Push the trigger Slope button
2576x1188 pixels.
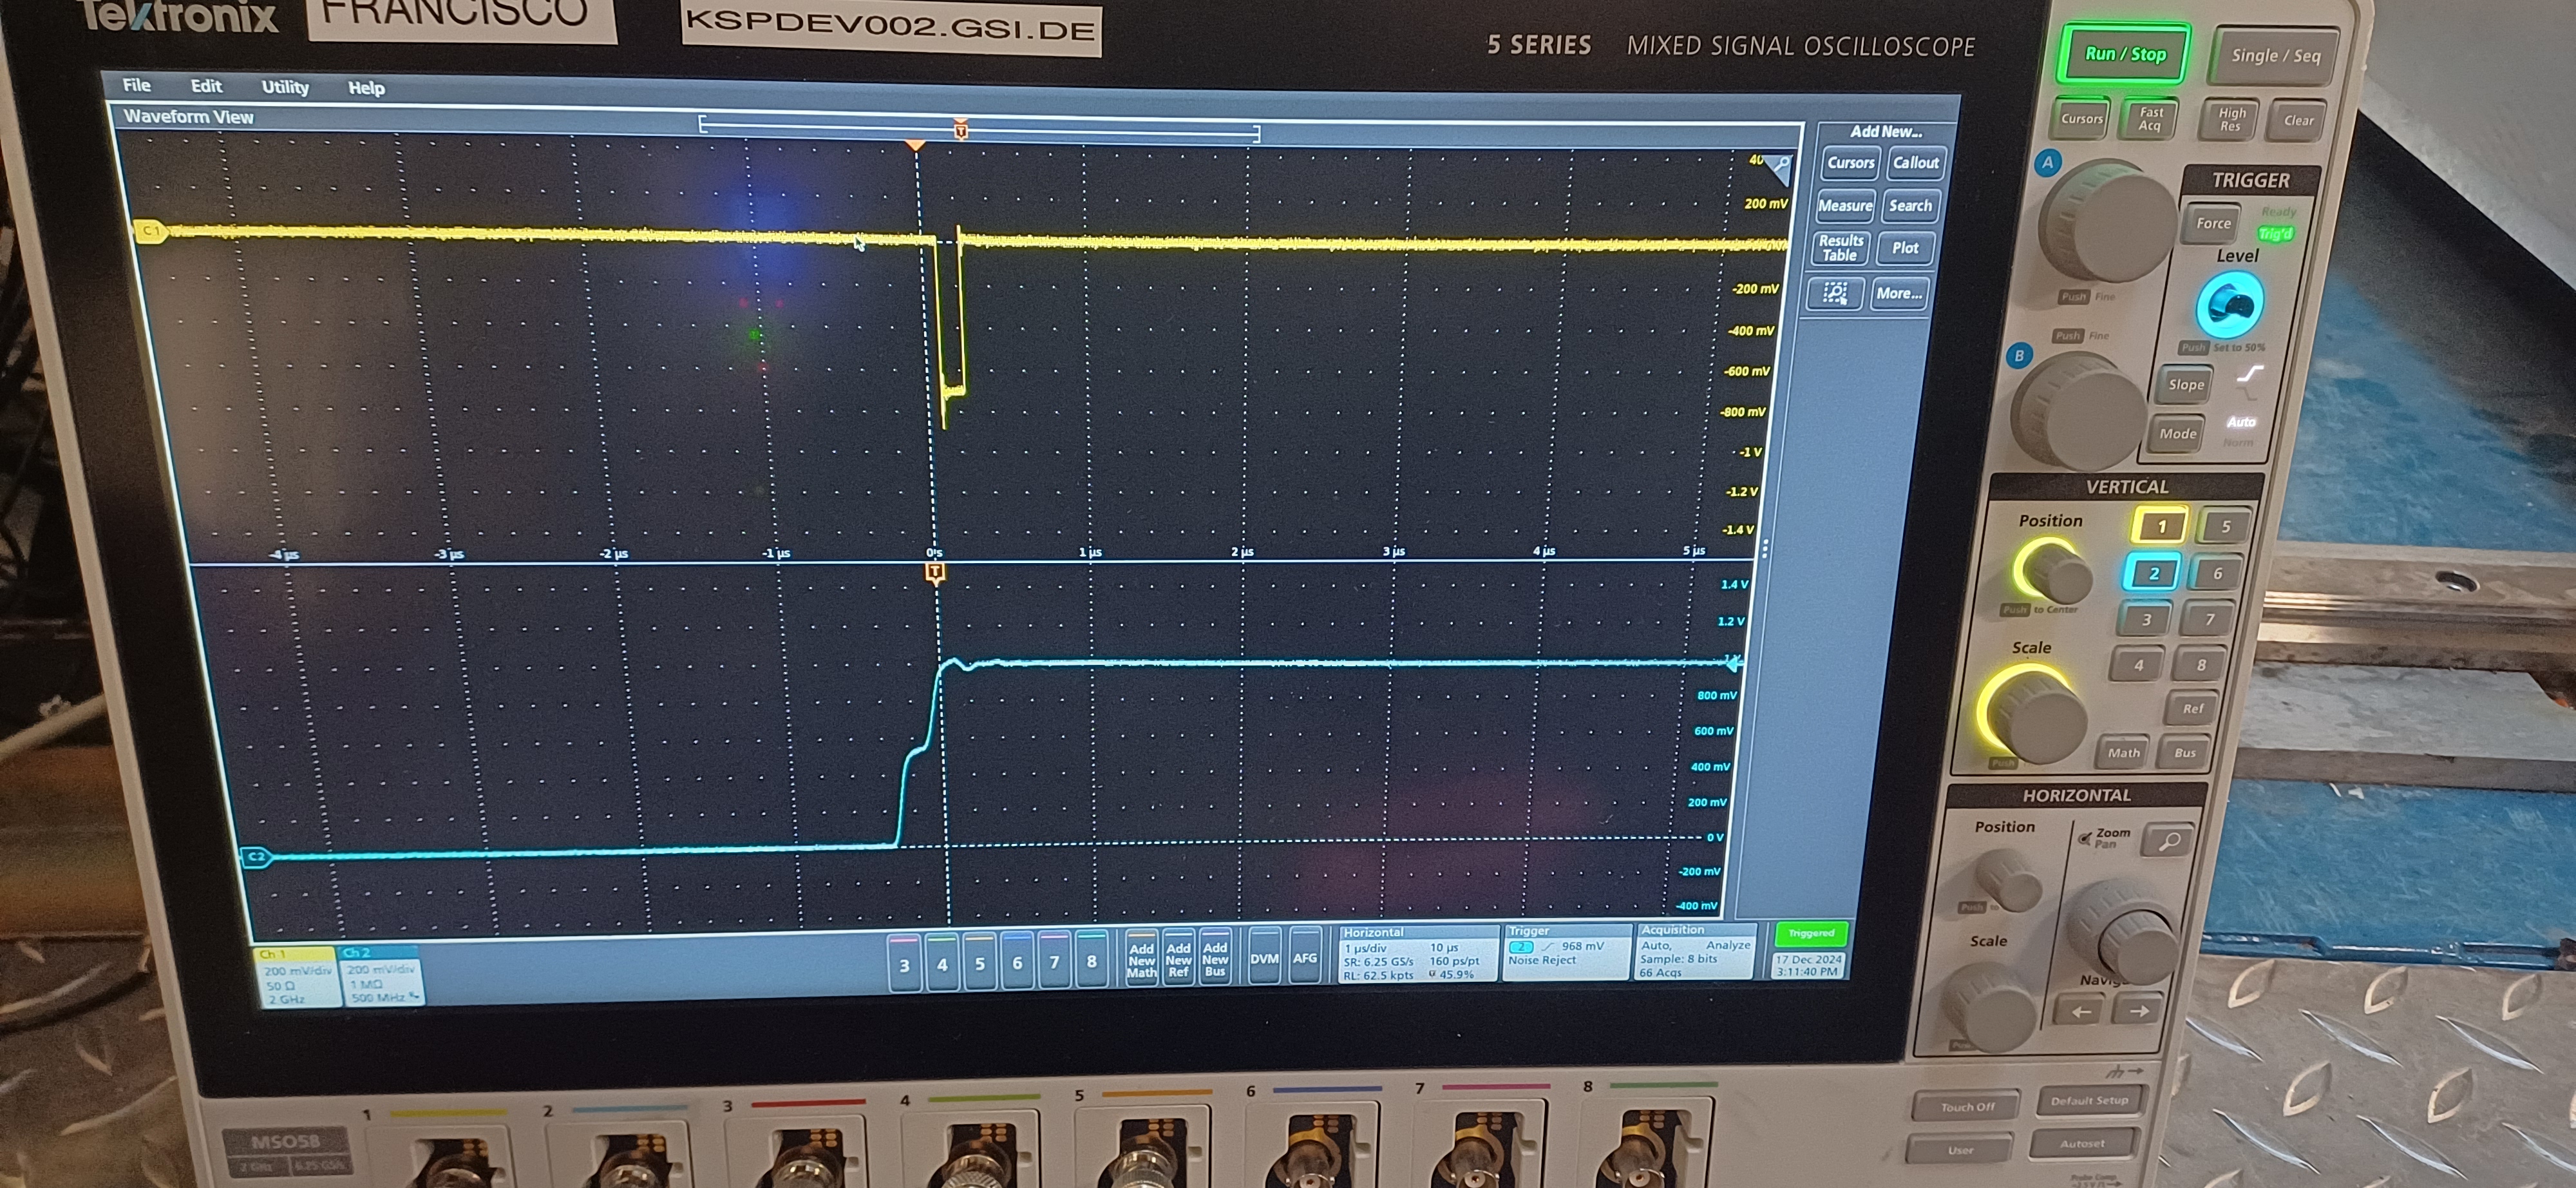[x=2186, y=385]
